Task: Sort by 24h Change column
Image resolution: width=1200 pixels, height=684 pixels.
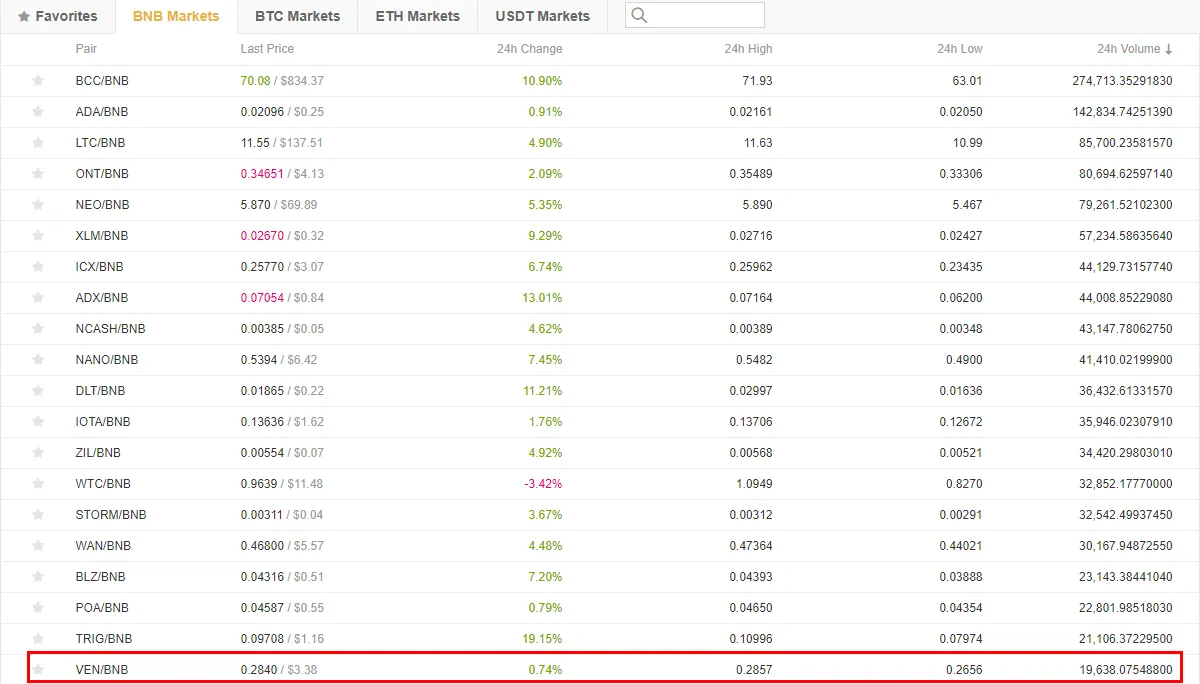Action: click(x=529, y=49)
